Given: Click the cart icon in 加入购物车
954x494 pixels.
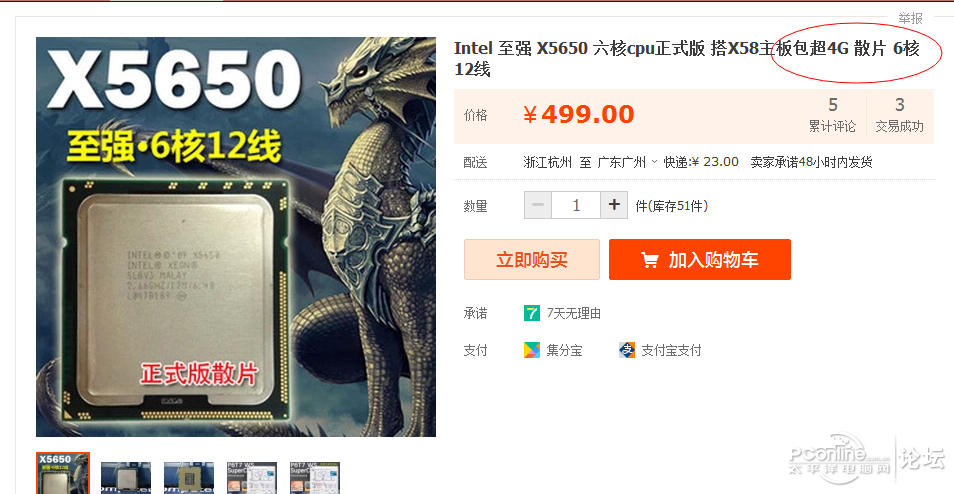Looking at the screenshot, I should [650, 260].
